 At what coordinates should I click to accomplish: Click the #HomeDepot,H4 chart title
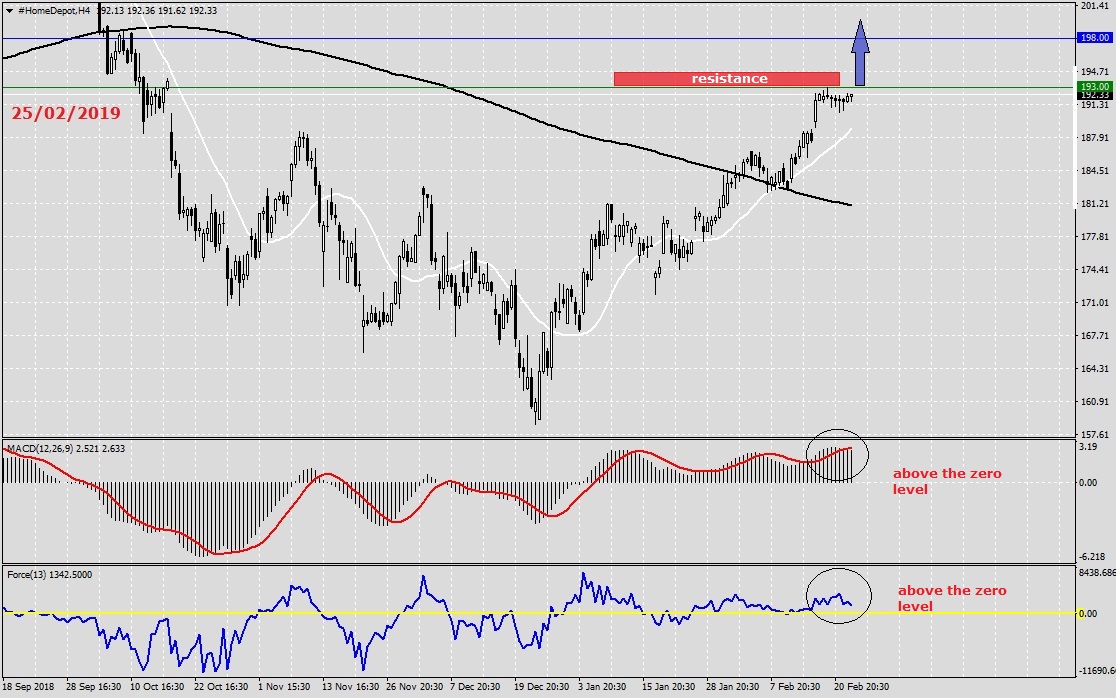pyautogui.click(x=50, y=9)
